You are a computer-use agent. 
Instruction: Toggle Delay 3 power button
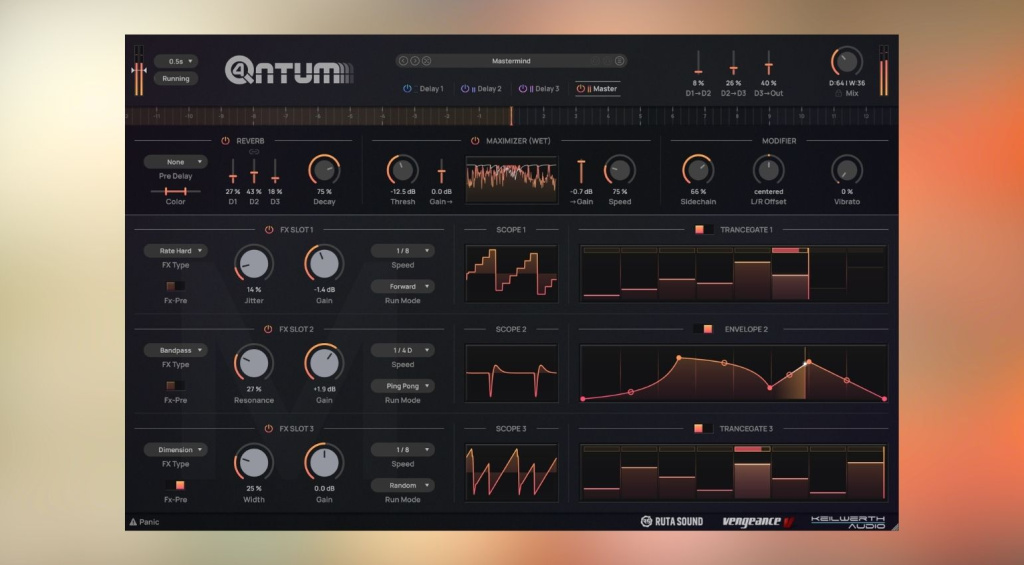pos(522,88)
